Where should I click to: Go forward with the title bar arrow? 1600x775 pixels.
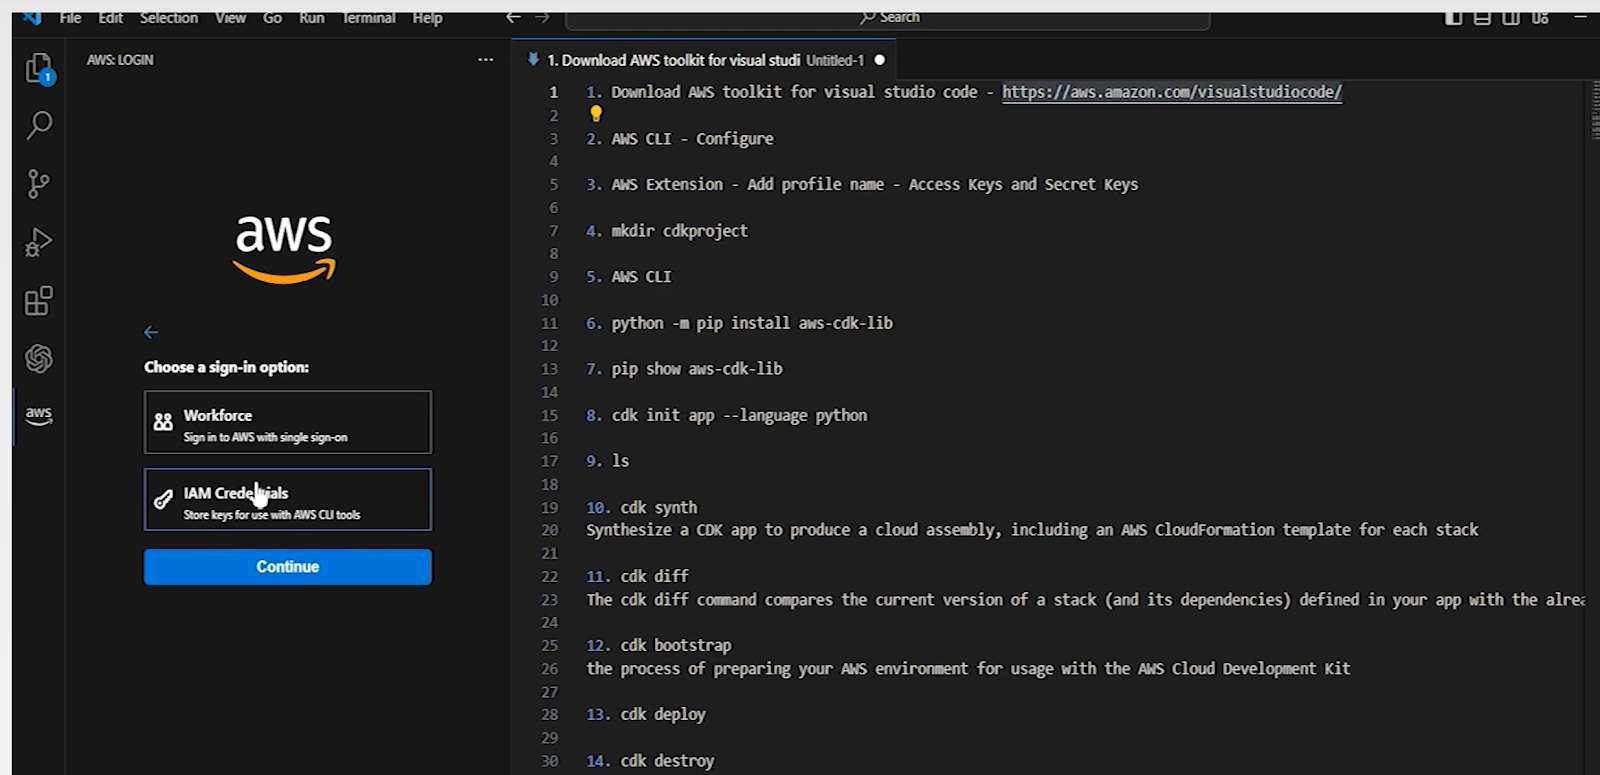(x=542, y=17)
